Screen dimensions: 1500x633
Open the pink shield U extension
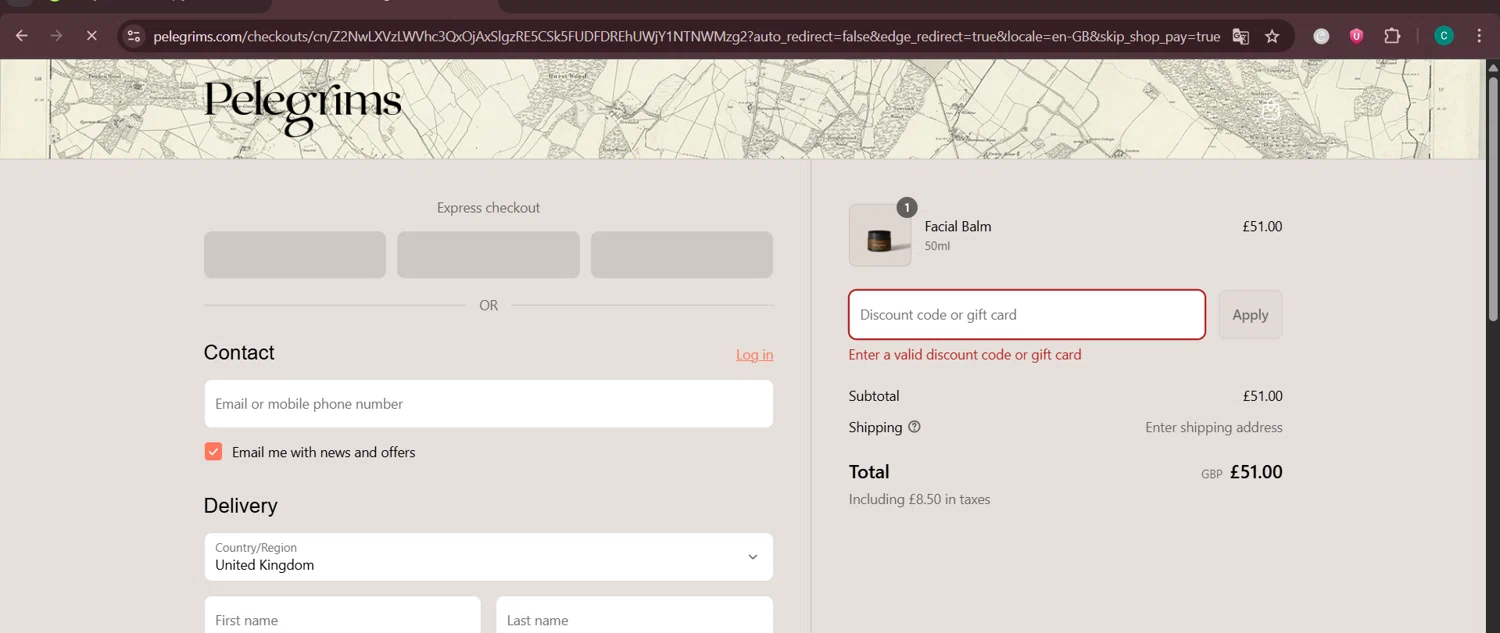[1356, 36]
